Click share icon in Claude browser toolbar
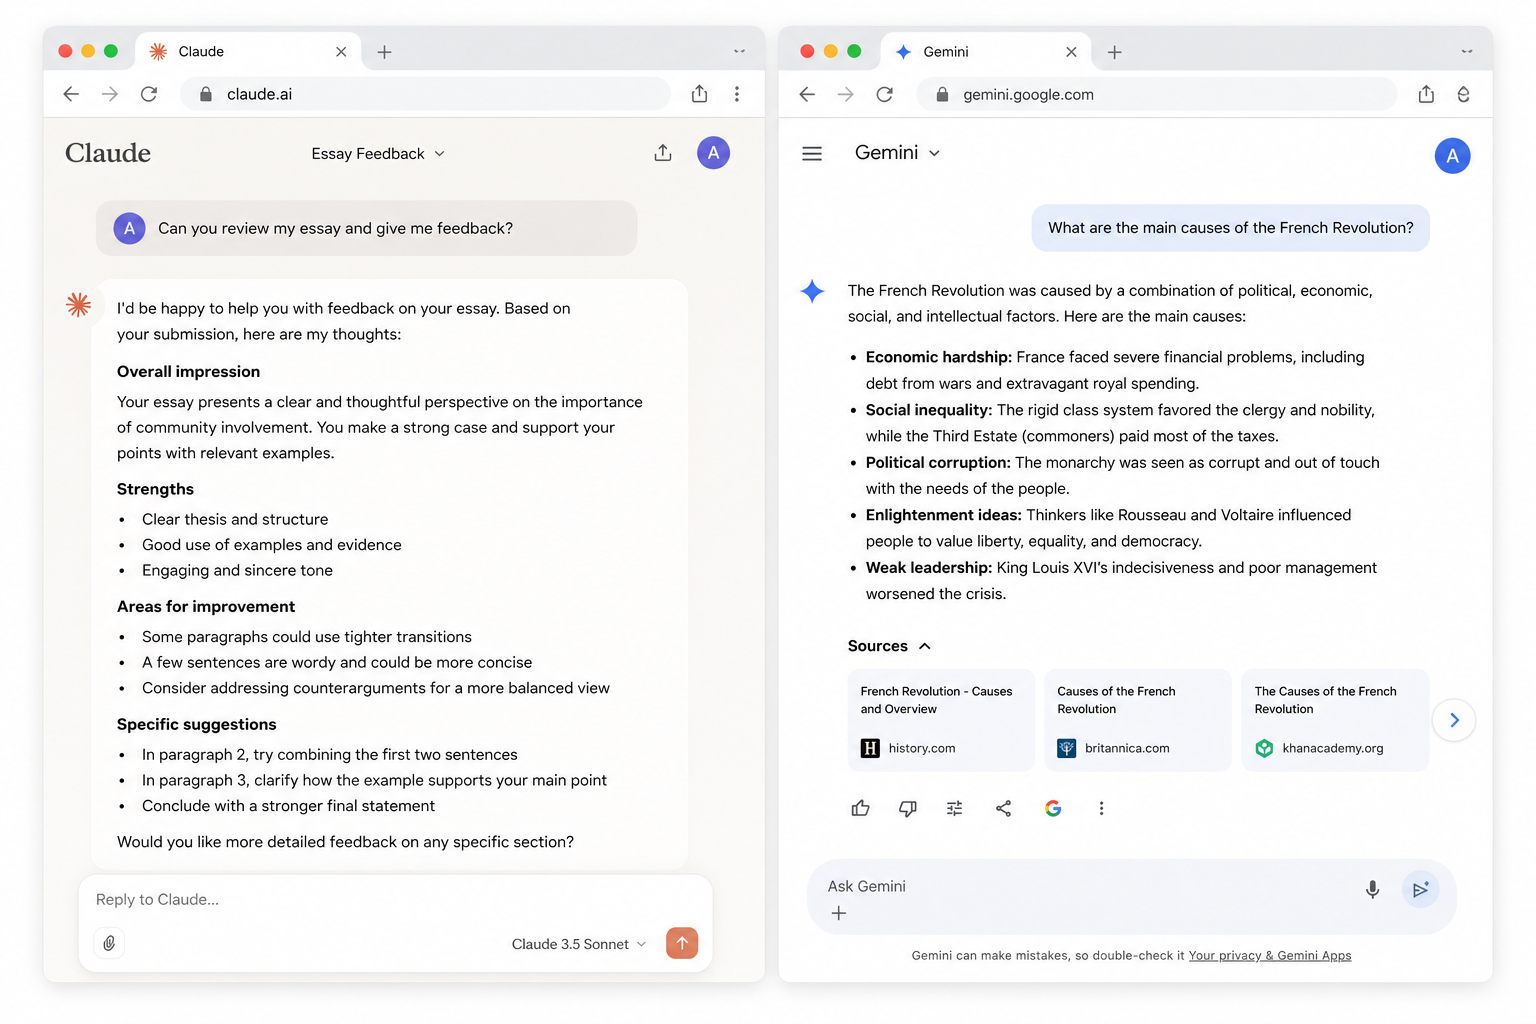The image size is (1536, 1024). (699, 94)
